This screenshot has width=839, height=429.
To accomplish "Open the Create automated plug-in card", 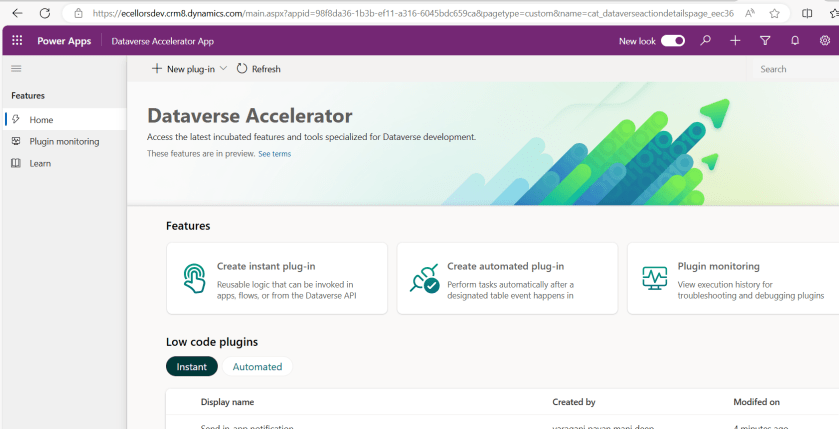I will click(x=507, y=278).
